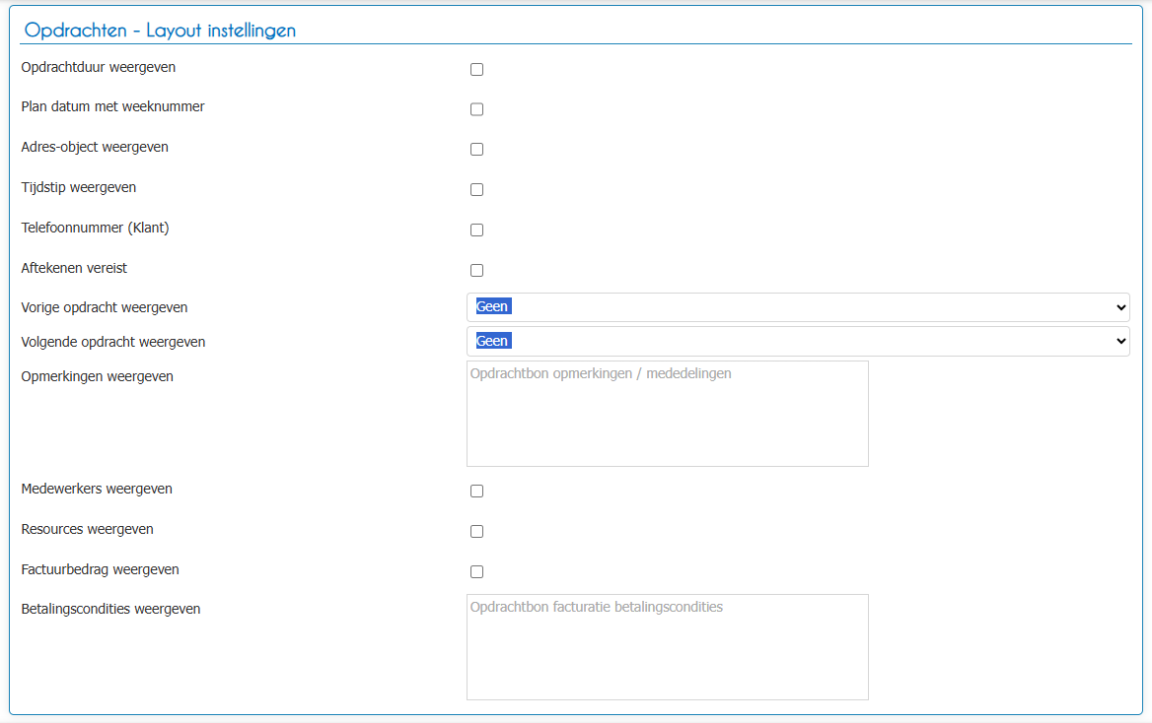Toggle the Adres-object weergeven checkbox
The height and width of the screenshot is (723, 1152).
click(477, 149)
